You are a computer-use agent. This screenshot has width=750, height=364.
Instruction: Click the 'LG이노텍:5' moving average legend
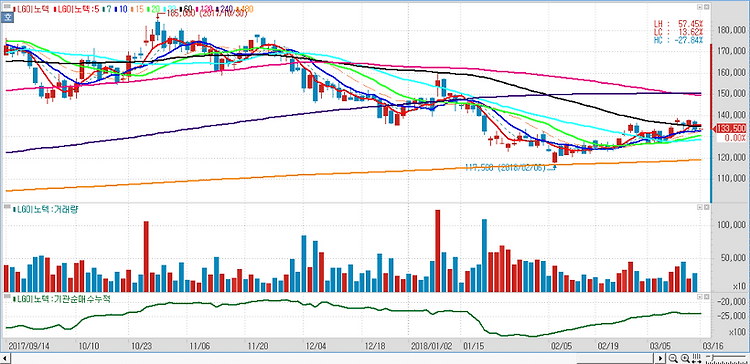77,9
